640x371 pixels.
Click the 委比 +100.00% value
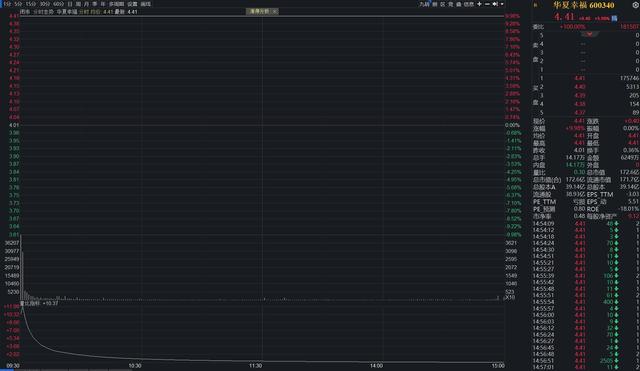click(x=572, y=27)
